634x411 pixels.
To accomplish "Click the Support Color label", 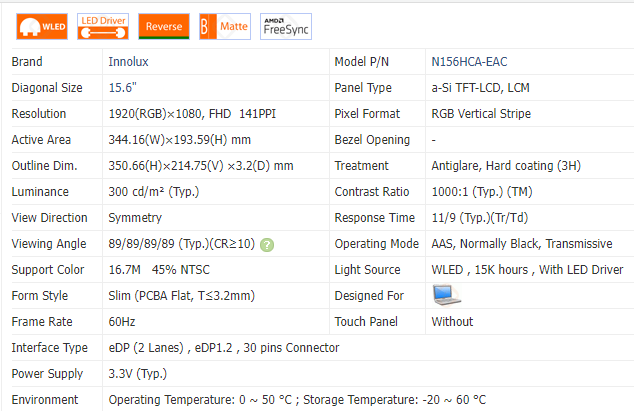I will (48, 269).
